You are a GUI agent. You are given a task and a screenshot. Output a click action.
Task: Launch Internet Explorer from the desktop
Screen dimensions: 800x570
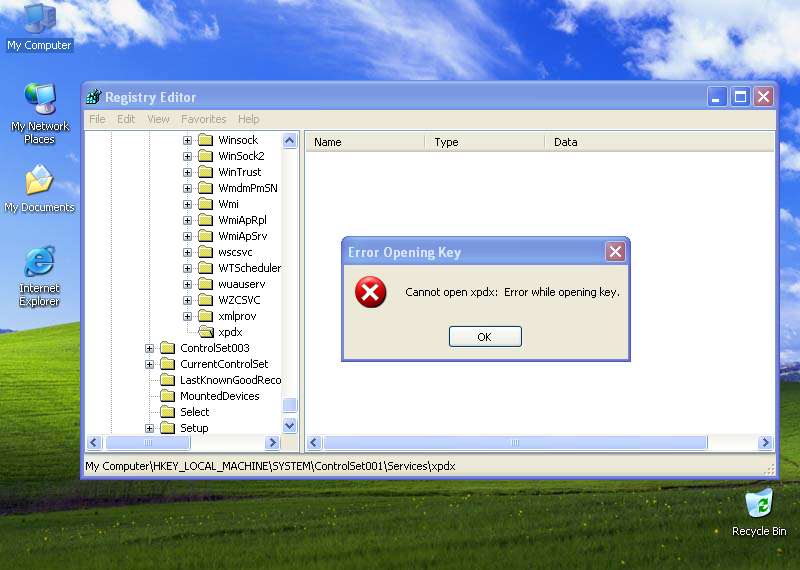39,276
